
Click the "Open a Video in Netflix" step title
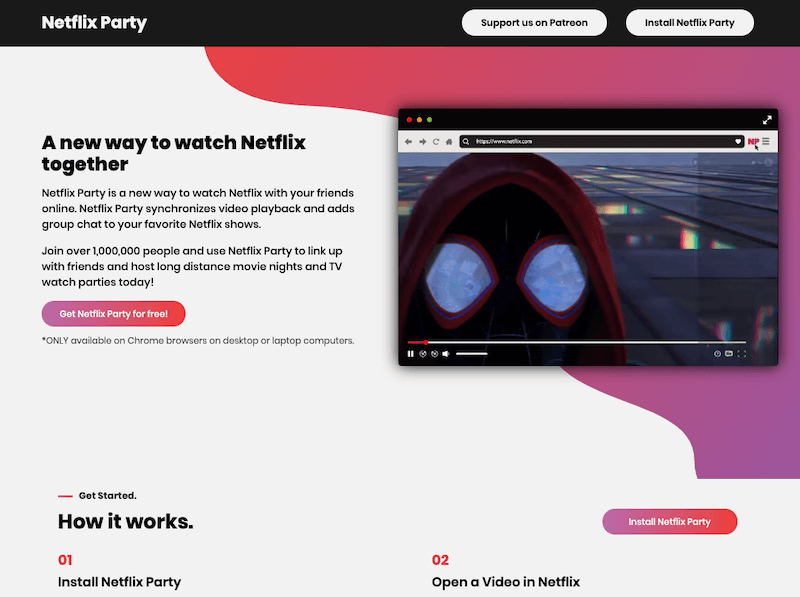click(x=506, y=582)
